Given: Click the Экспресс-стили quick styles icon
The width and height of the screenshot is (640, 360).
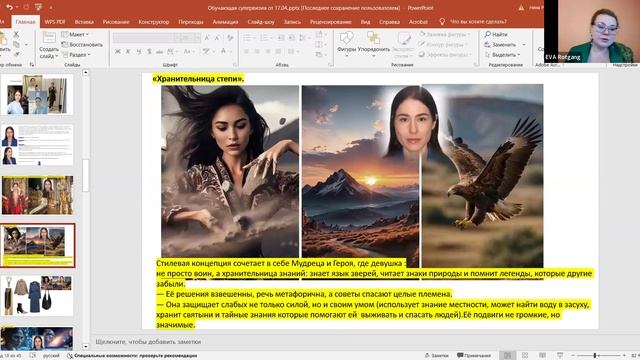Looking at the screenshot, I should tap(404, 38).
